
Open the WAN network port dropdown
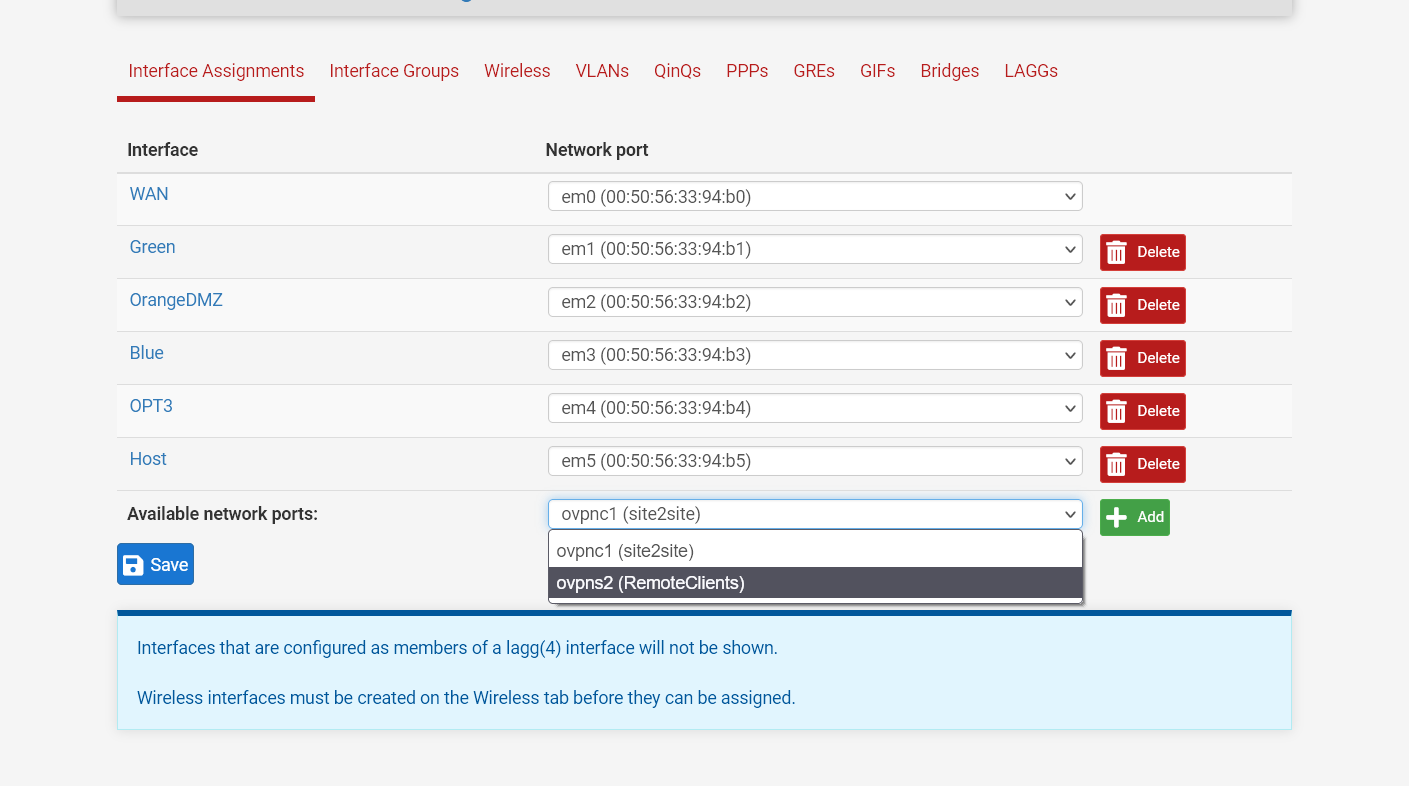pyautogui.click(x=814, y=197)
